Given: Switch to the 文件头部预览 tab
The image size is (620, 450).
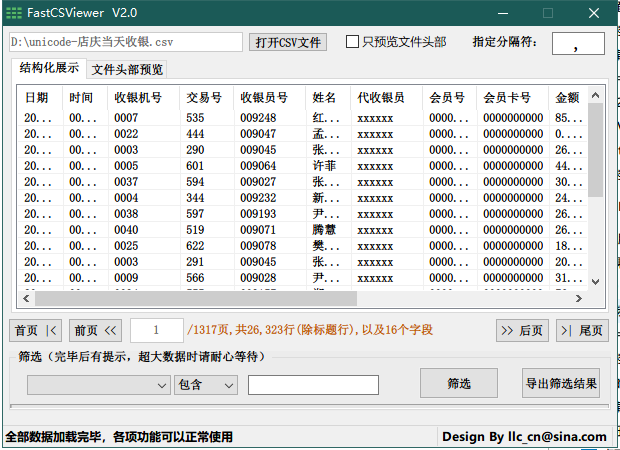Looking at the screenshot, I should click(x=127, y=70).
